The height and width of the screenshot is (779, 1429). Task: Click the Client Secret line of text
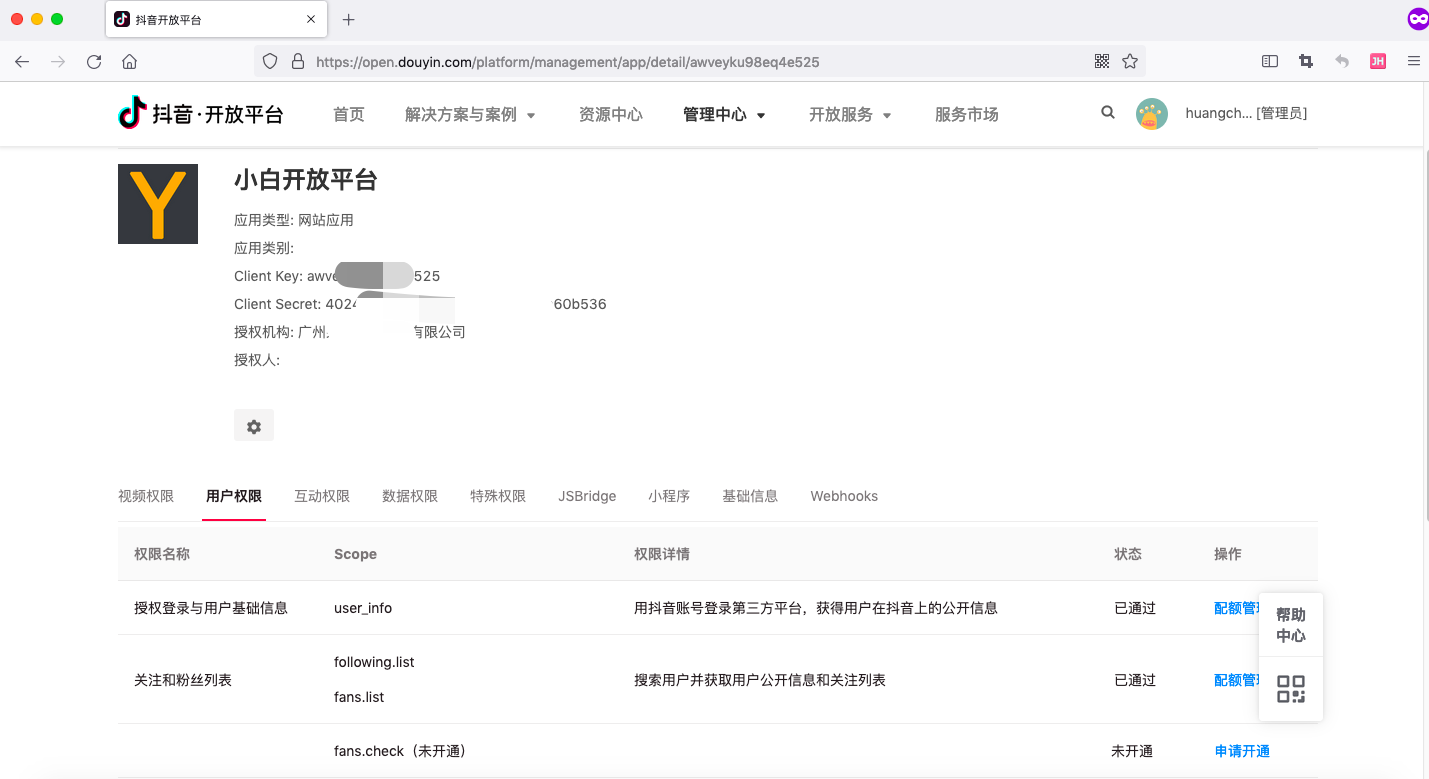coord(420,304)
